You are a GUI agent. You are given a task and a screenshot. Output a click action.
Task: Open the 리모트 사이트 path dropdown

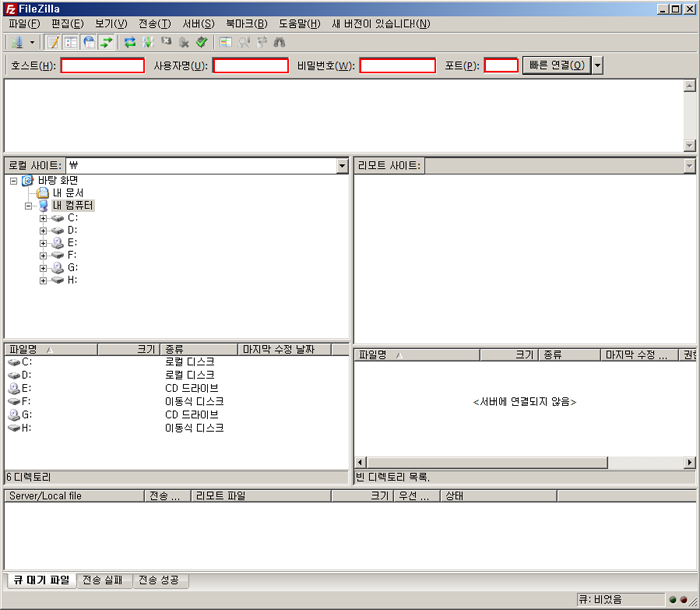[689, 166]
